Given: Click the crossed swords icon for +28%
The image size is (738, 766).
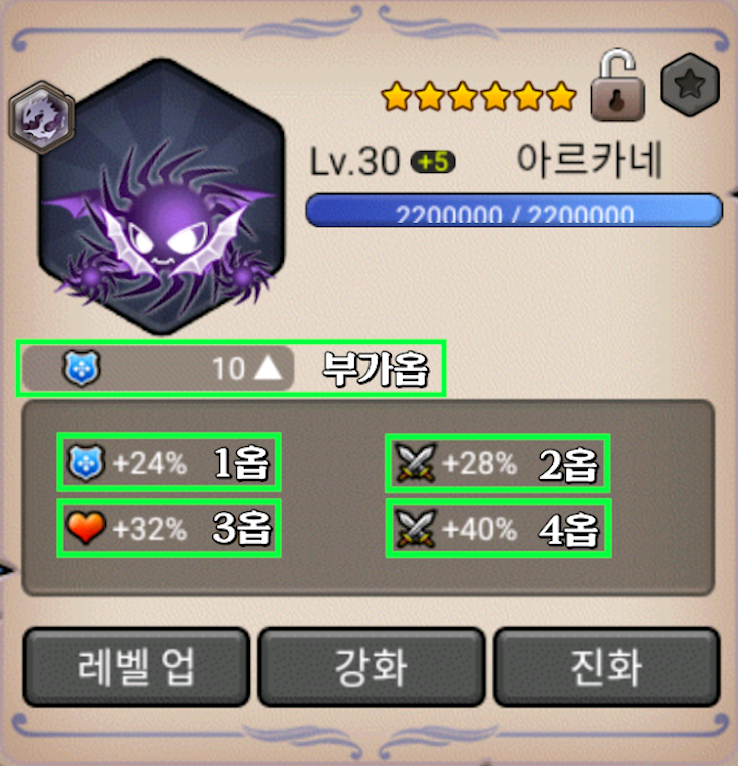Looking at the screenshot, I should point(415,463).
